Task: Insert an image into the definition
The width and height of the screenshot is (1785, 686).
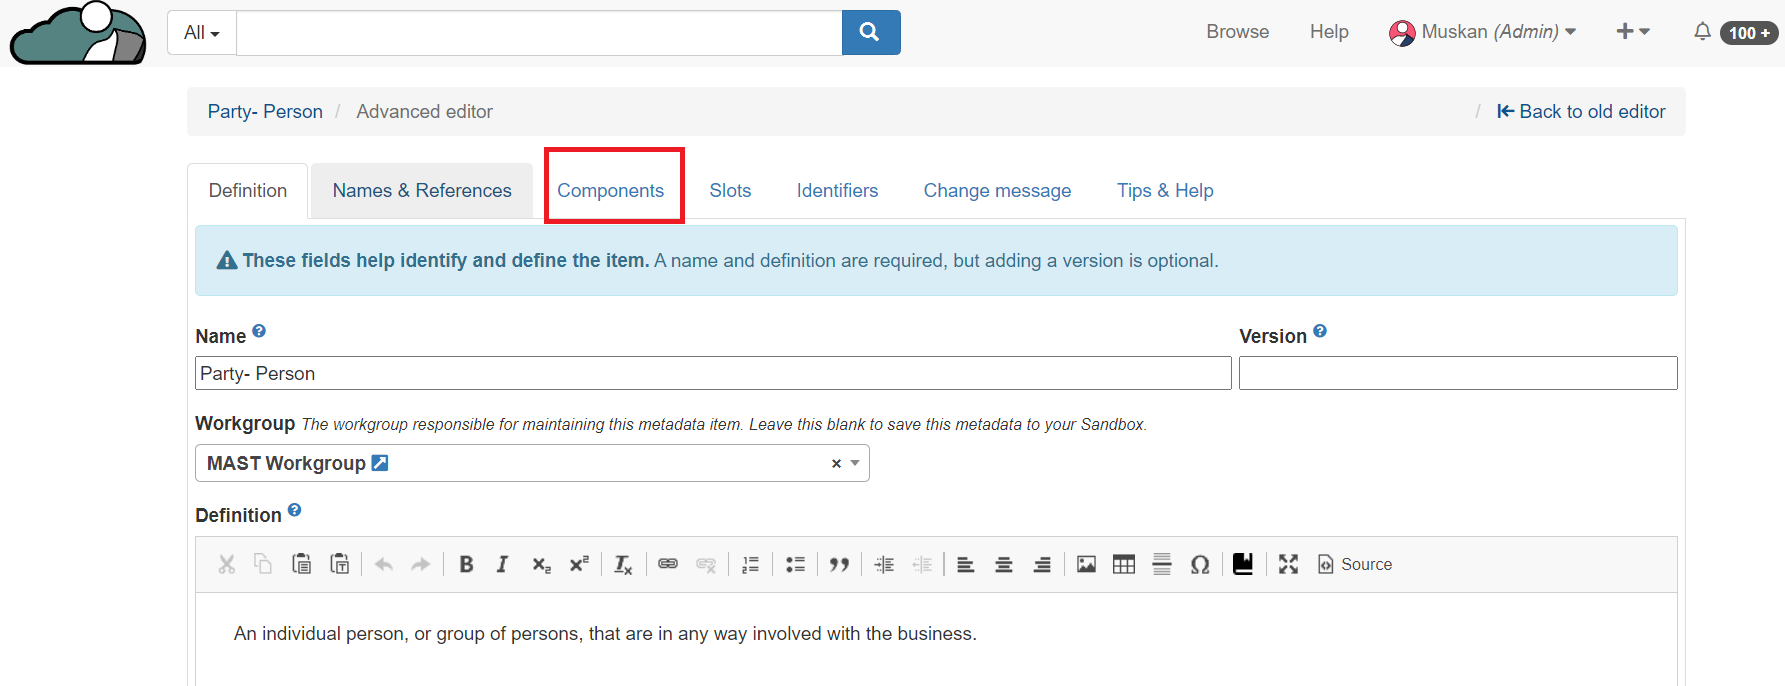Action: pos(1086,565)
